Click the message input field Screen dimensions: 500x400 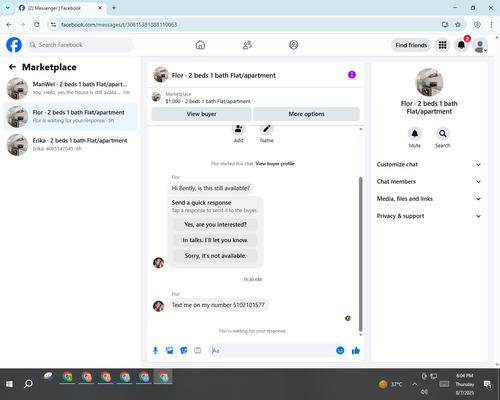[272, 351]
